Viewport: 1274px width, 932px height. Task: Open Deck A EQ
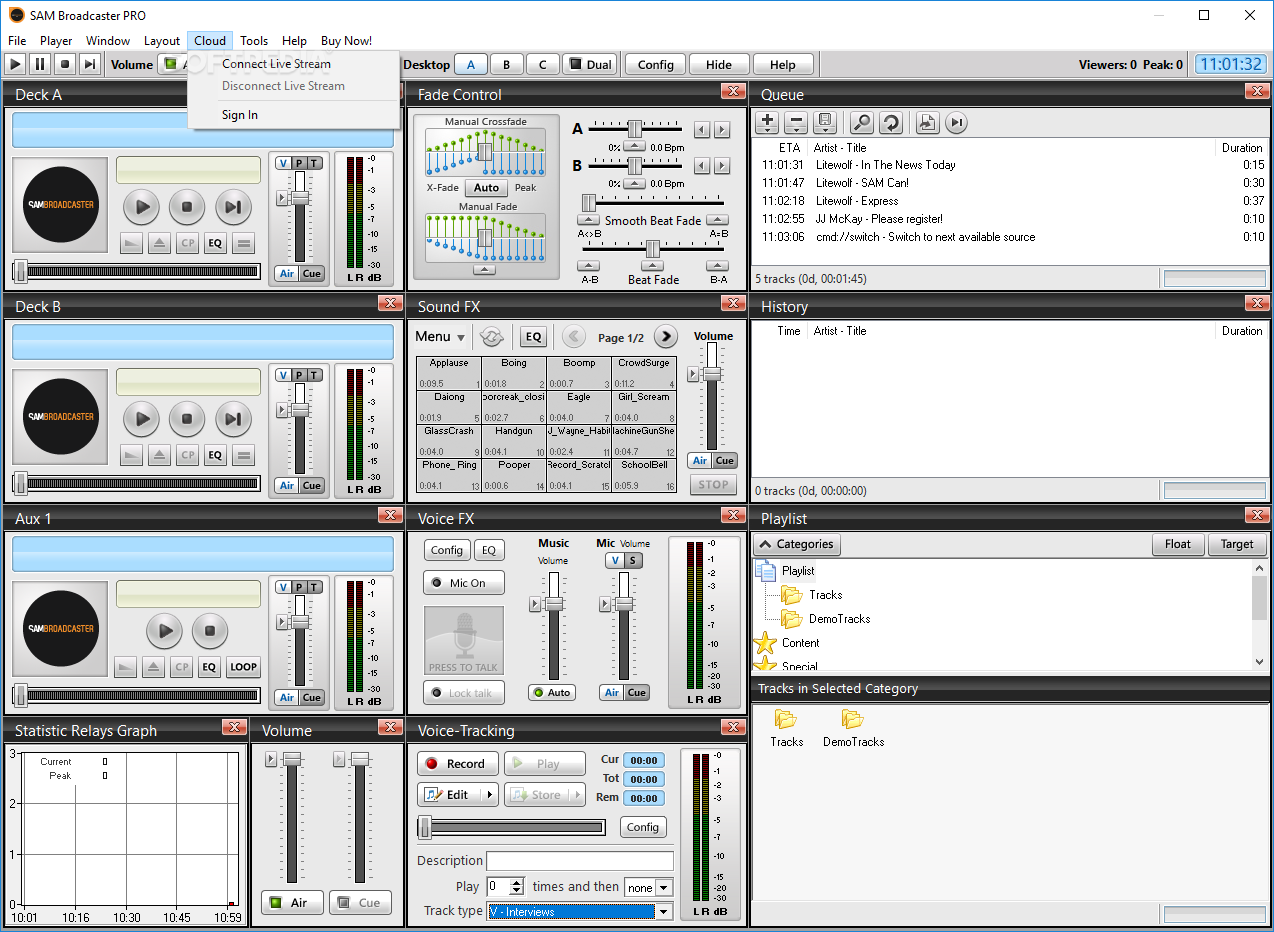pos(215,243)
